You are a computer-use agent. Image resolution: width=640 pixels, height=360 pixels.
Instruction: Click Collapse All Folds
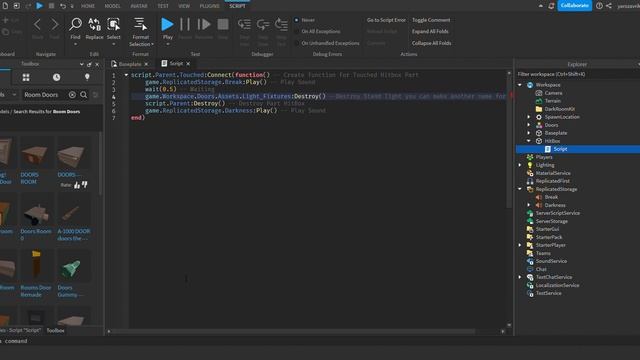(x=431, y=43)
